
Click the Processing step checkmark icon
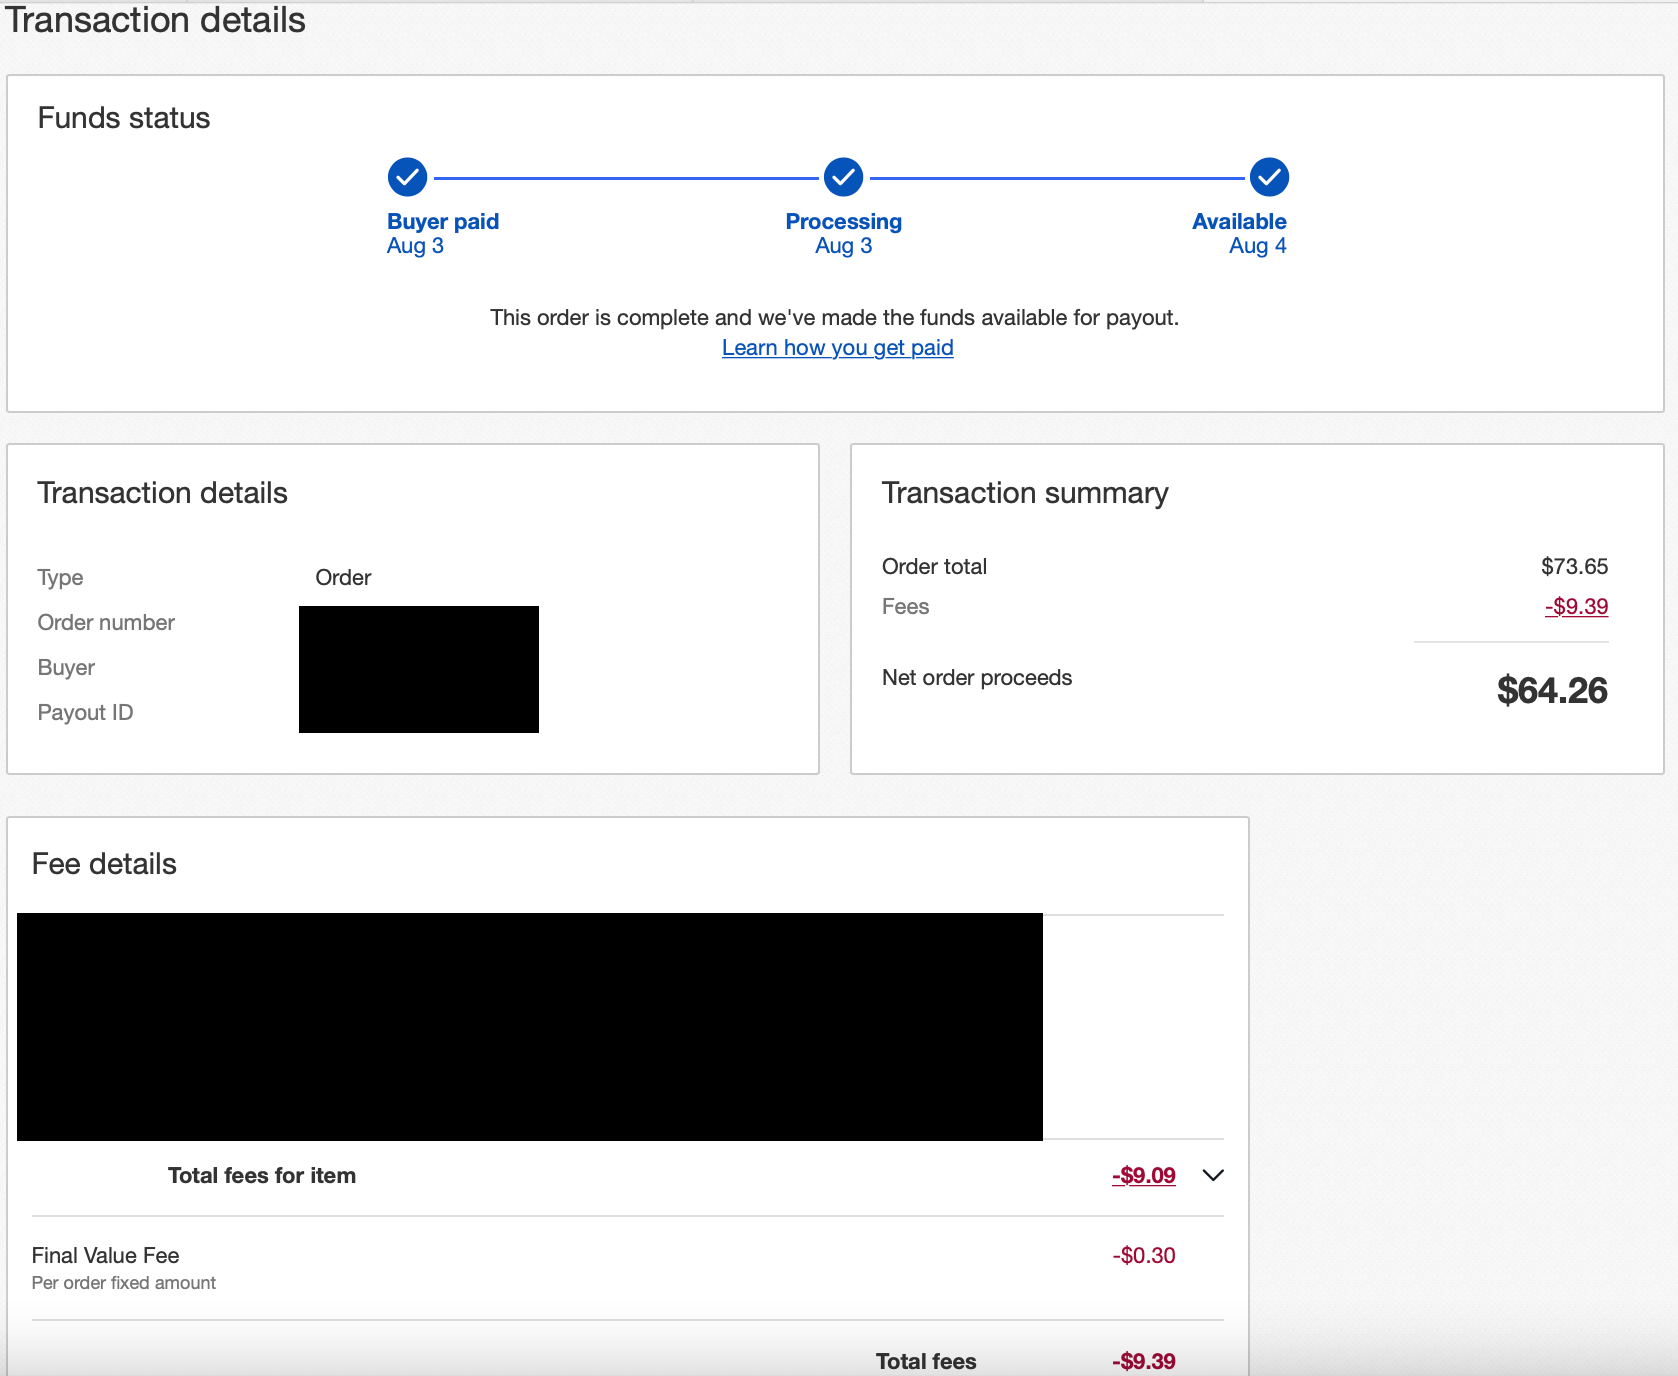[x=843, y=177]
